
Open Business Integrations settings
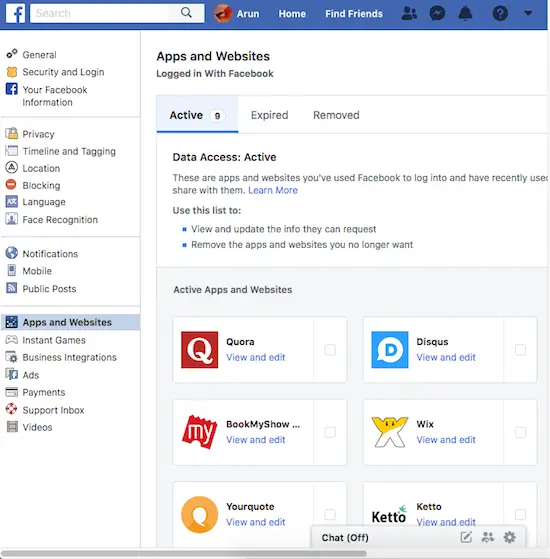(x=69, y=357)
